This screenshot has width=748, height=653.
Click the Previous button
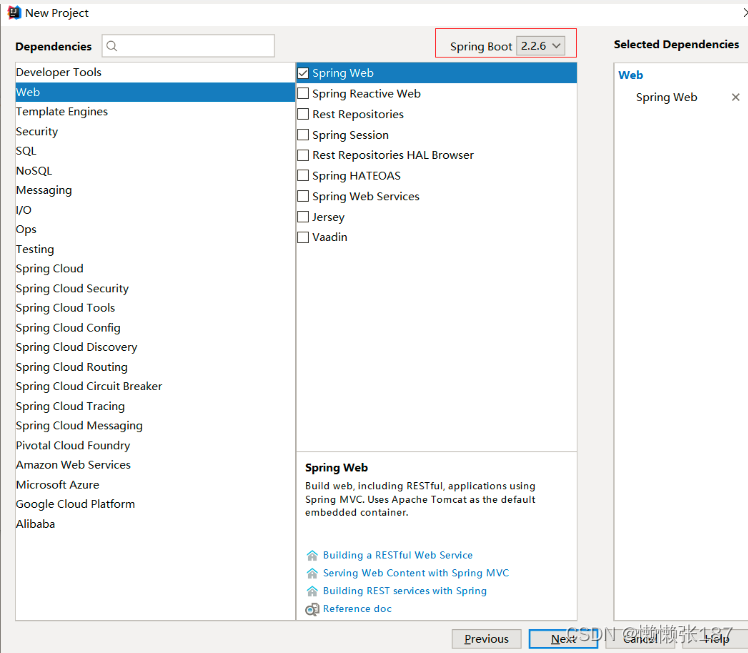(x=487, y=639)
